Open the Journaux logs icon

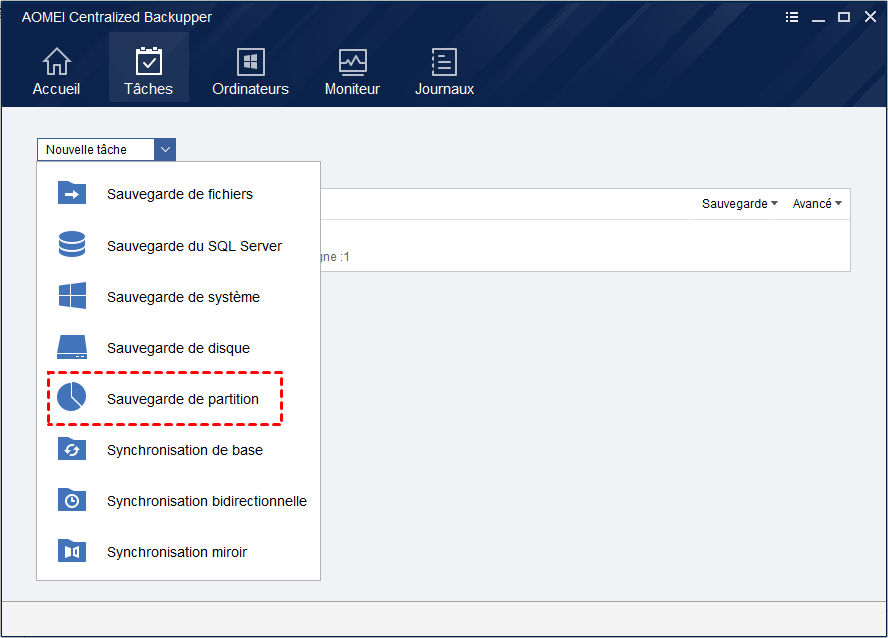(444, 62)
